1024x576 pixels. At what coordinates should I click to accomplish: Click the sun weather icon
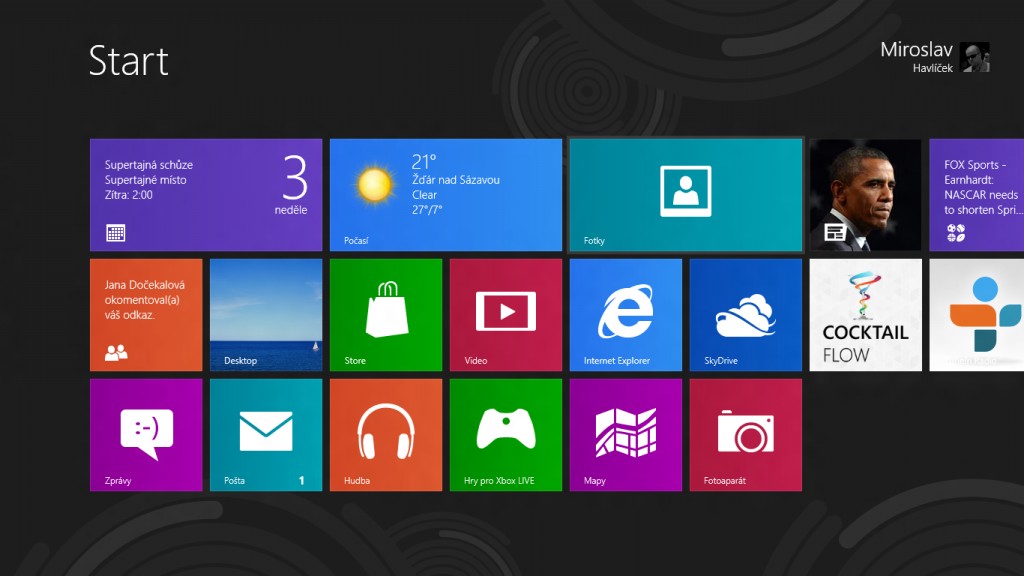(x=375, y=184)
